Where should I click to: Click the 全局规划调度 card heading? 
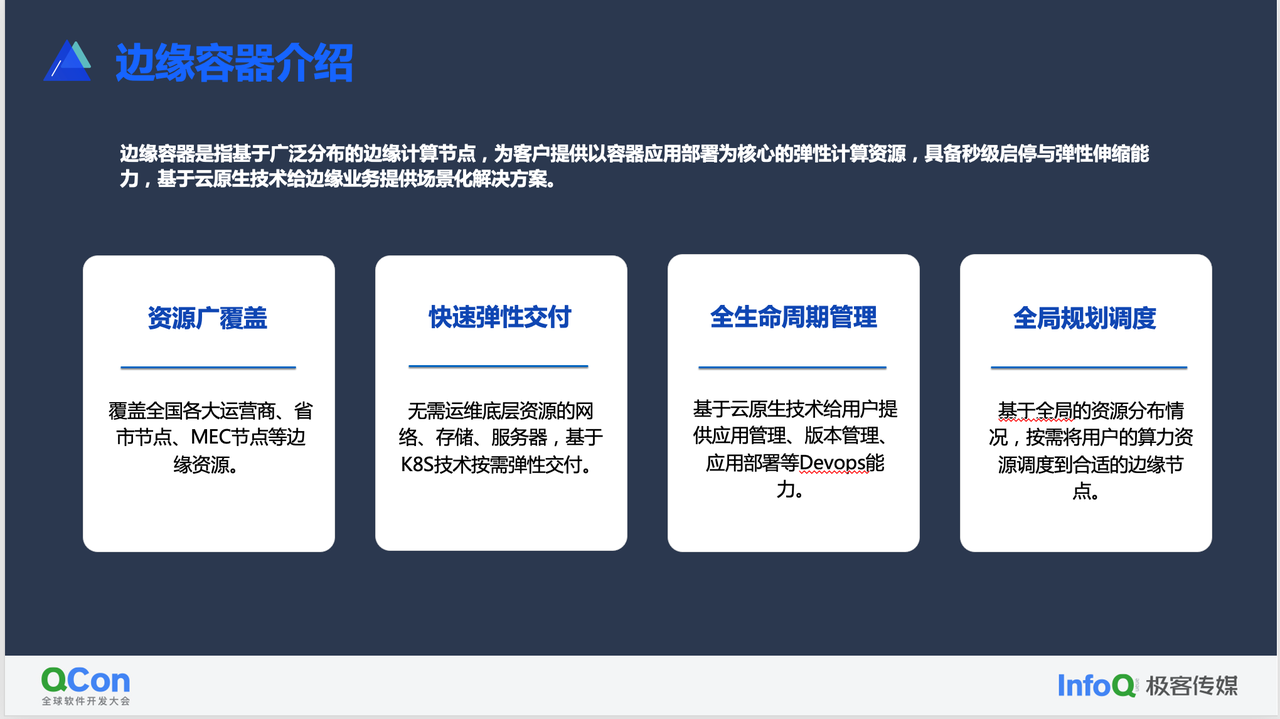pyautogui.click(x=1085, y=318)
